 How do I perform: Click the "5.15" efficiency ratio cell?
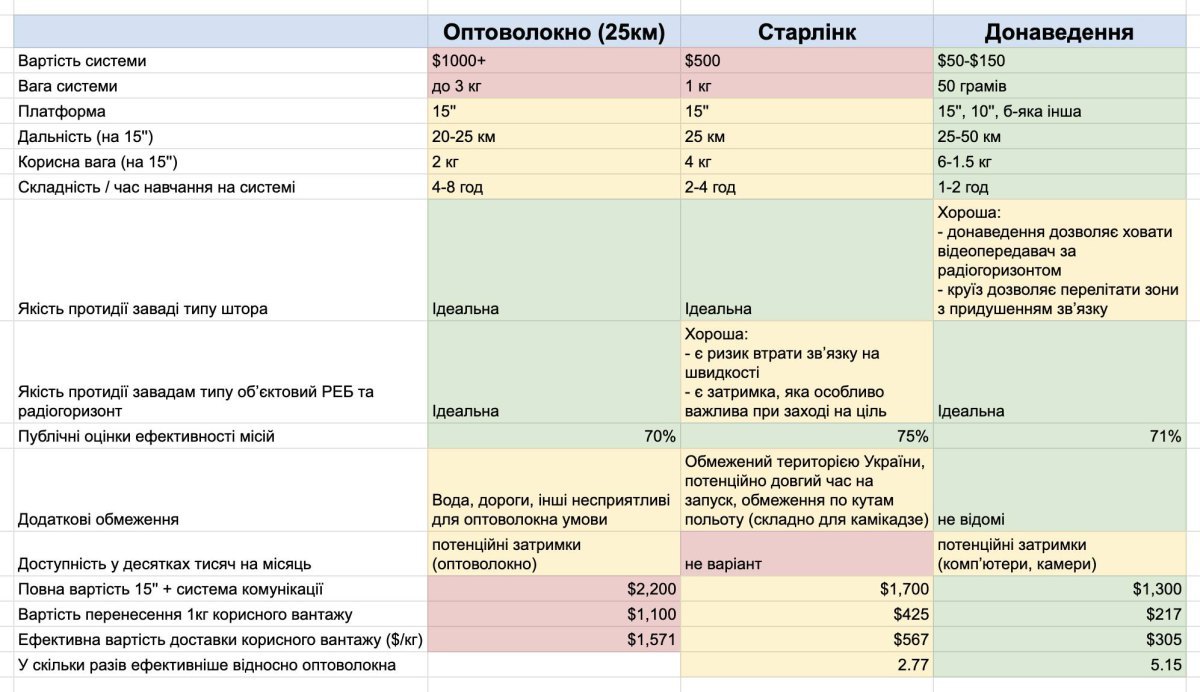pos(1066,665)
